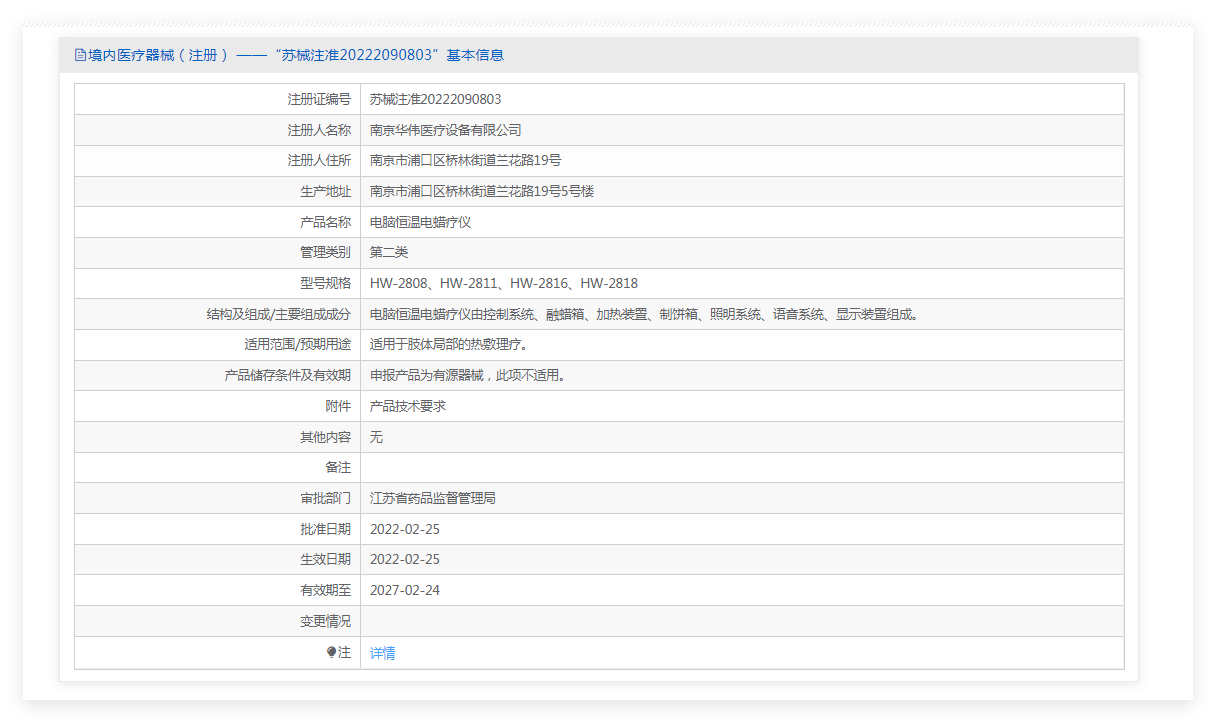
Task: Click the 管理类别 label
Action: tap(325, 252)
